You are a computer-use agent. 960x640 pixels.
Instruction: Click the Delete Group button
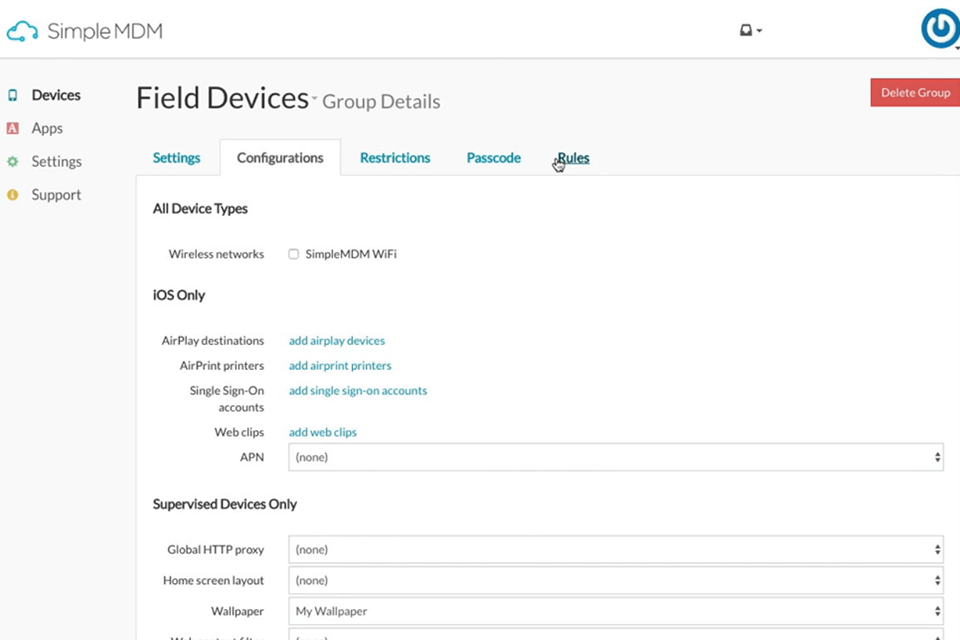click(914, 92)
